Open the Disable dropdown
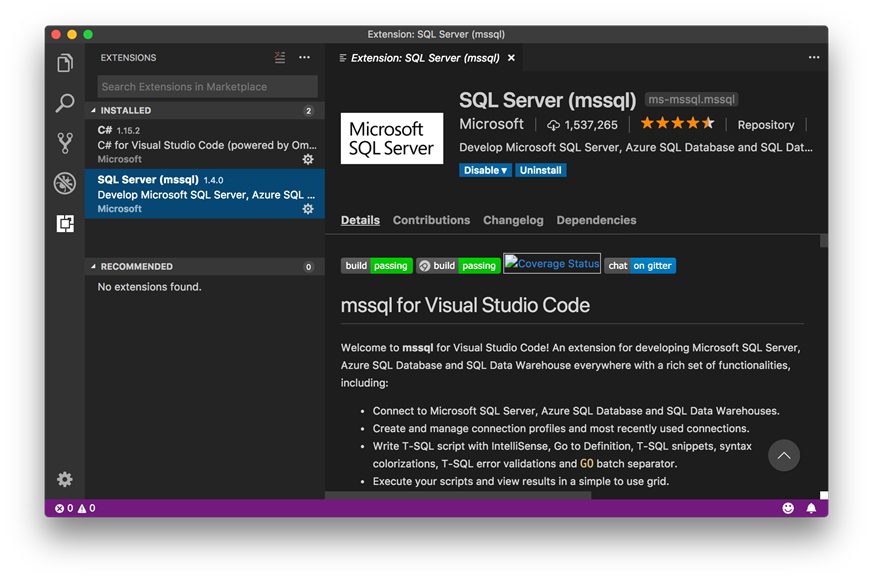 [485, 170]
